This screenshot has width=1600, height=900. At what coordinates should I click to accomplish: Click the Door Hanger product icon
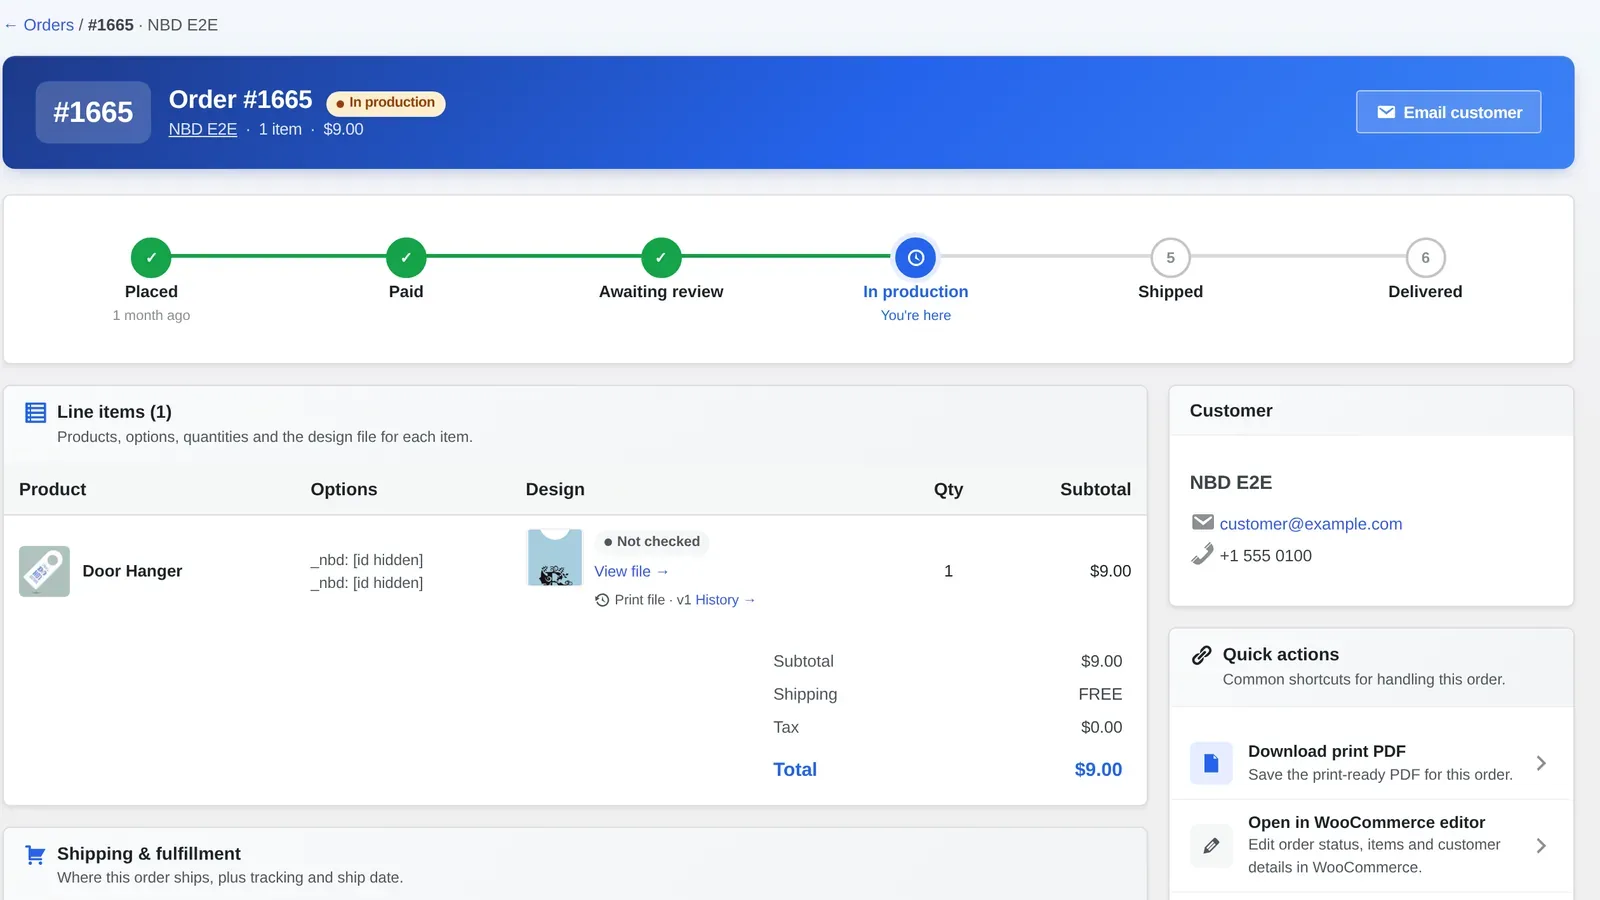coord(44,571)
